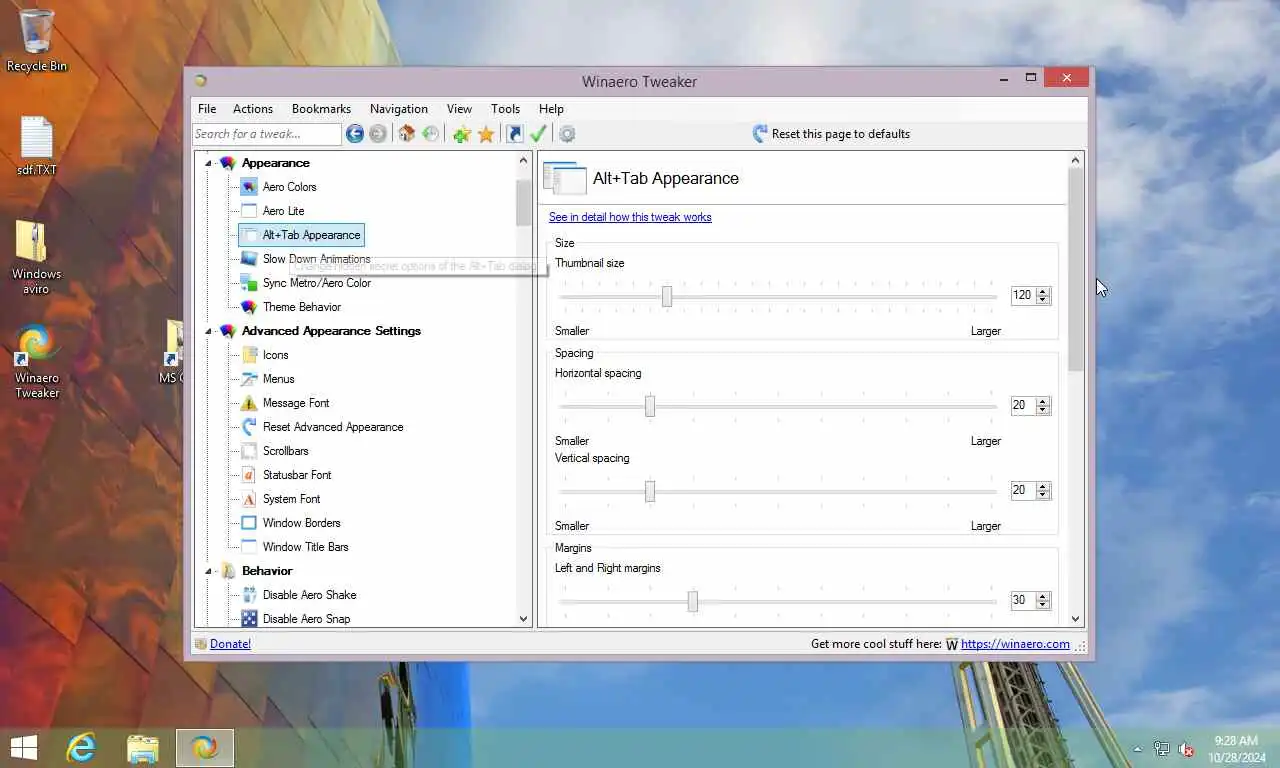
Task: Open the View menu
Action: [x=459, y=109]
